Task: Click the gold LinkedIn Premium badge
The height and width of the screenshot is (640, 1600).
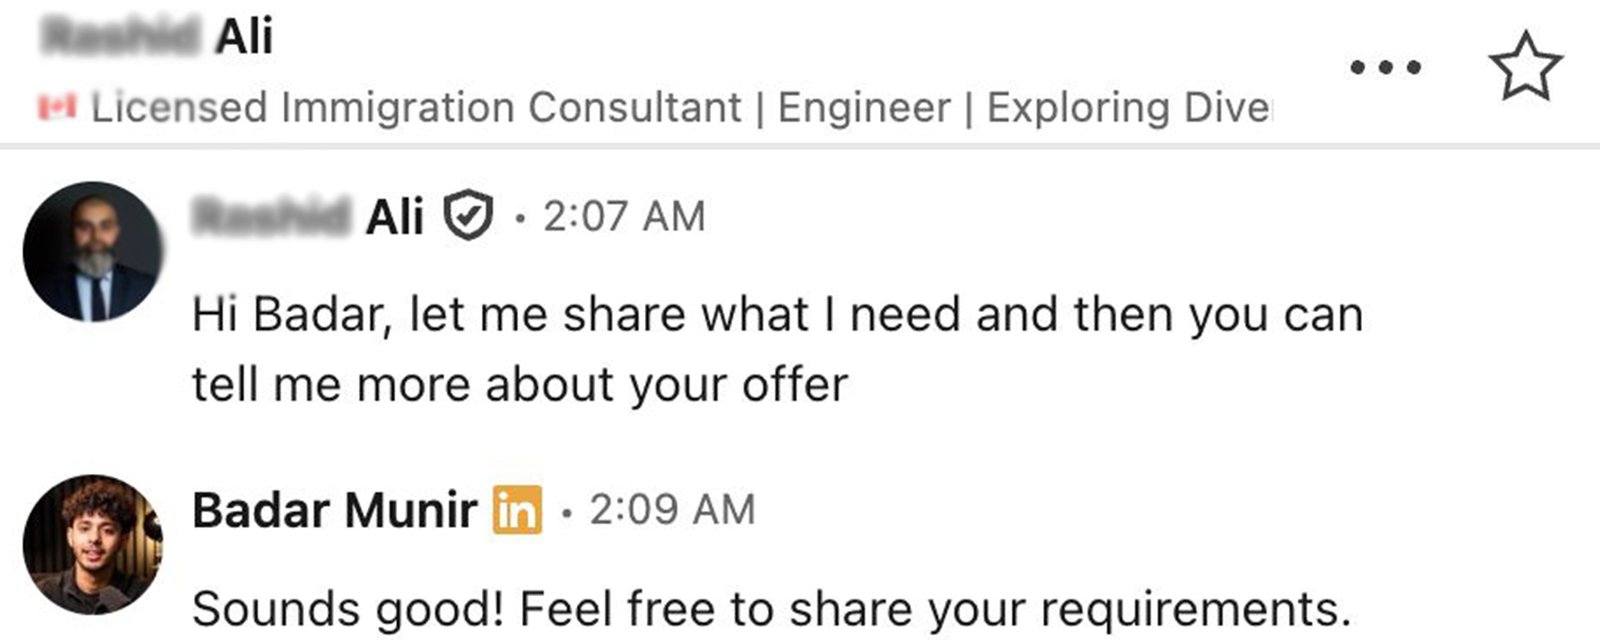Action: [517, 510]
